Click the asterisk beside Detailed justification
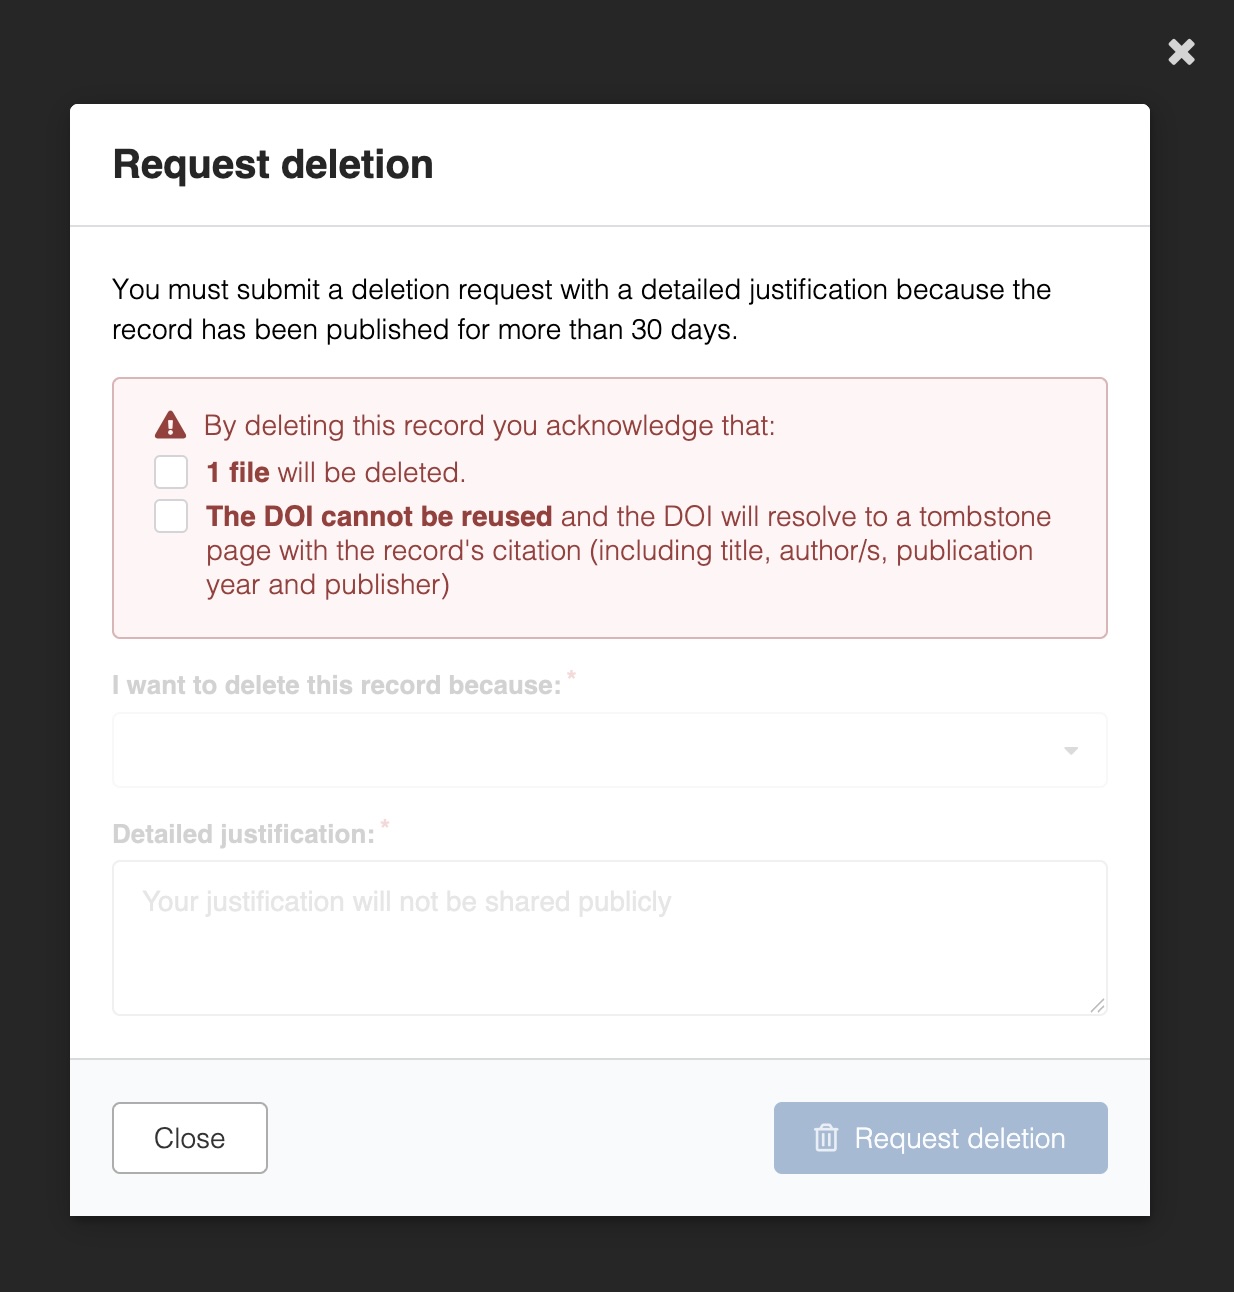Image resolution: width=1234 pixels, height=1292 pixels. (385, 826)
